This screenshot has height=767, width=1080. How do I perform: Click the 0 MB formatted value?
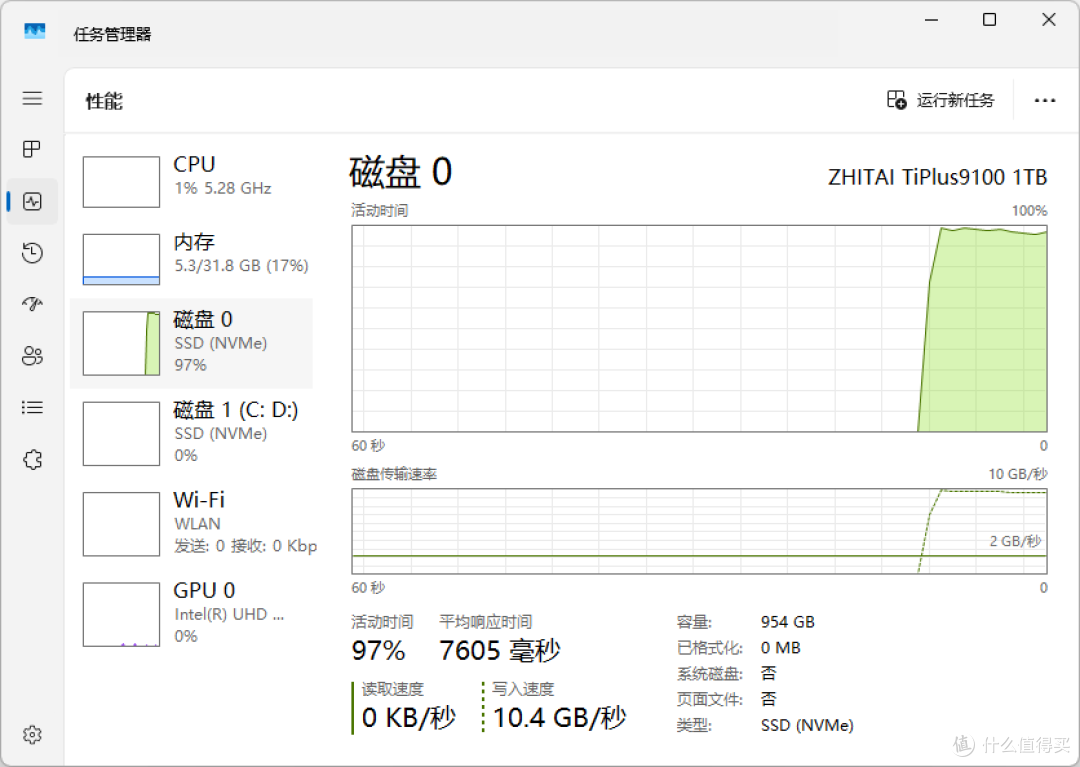pos(780,648)
